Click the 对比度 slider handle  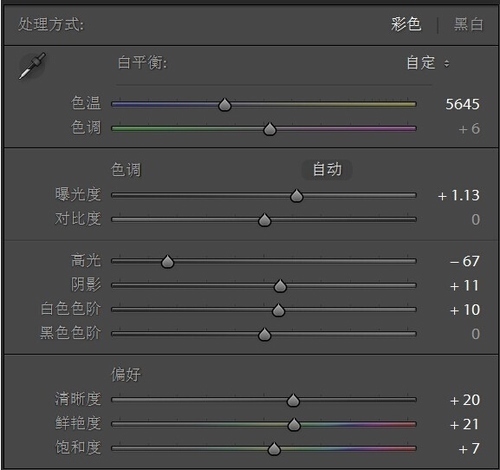tap(265, 220)
